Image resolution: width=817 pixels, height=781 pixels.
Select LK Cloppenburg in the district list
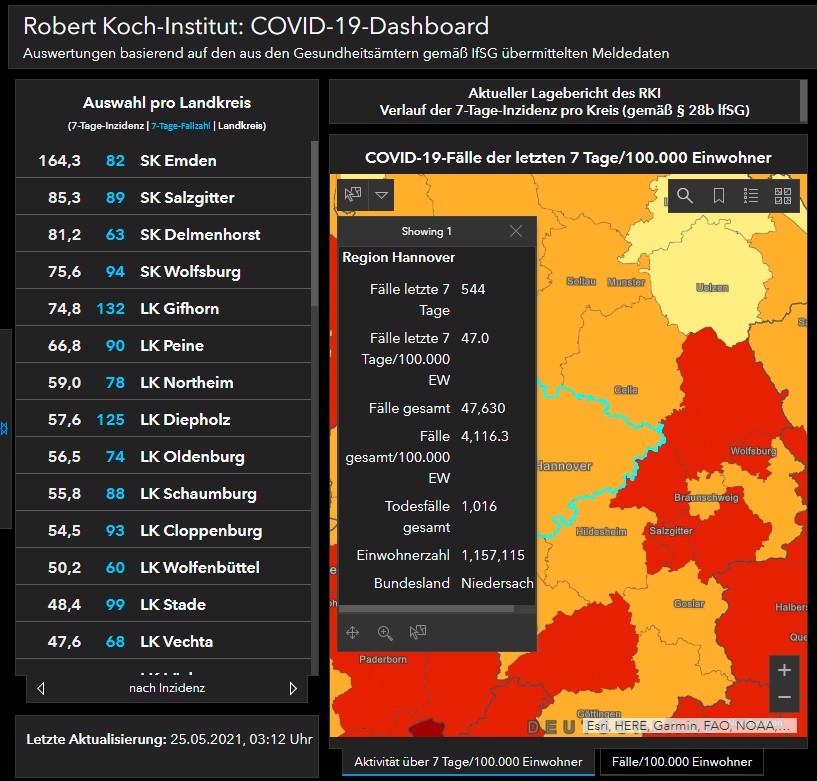163,530
